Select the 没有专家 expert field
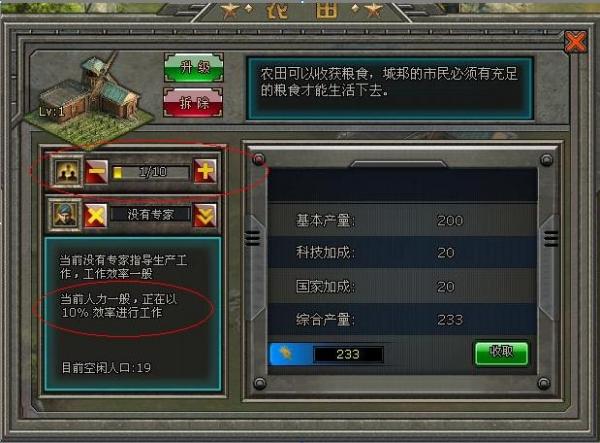 pyautogui.click(x=150, y=215)
